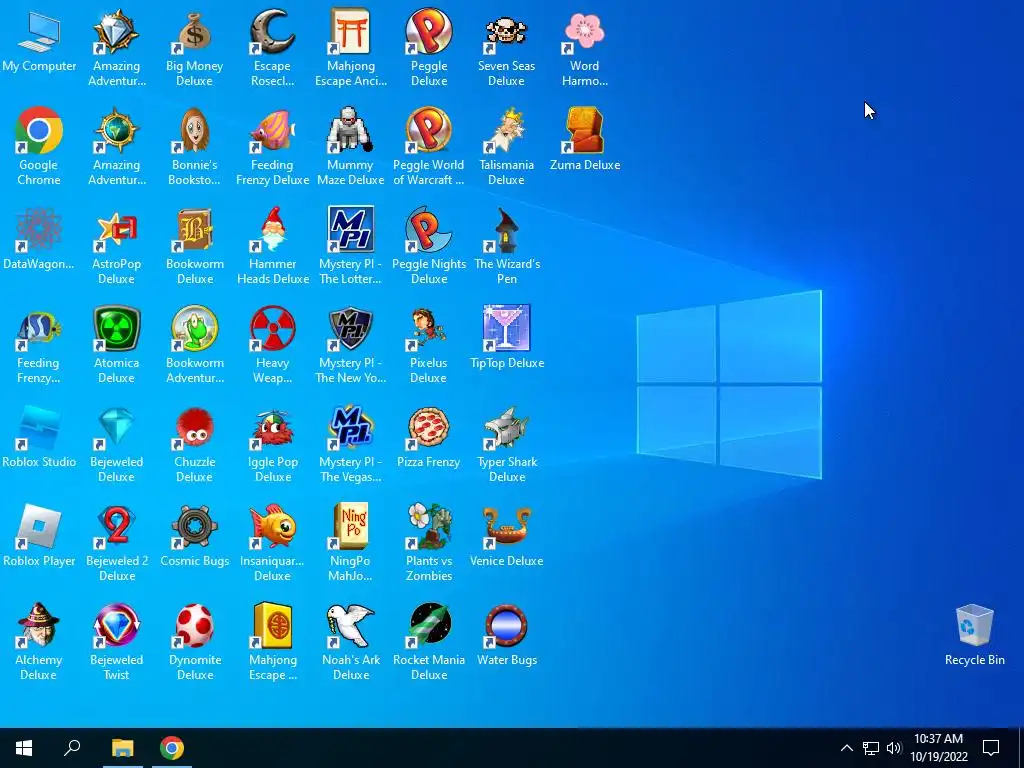Open network status tray icon
Image resolution: width=1024 pixels, height=768 pixels.
click(x=871, y=748)
